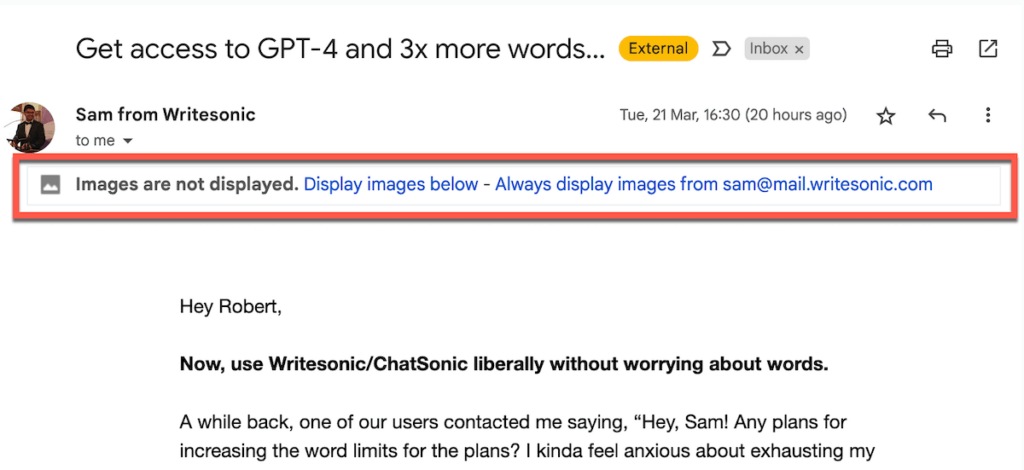Remove the Inbox label with the x
Screen dimensions: 1024x470
click(x=798, y=49)
